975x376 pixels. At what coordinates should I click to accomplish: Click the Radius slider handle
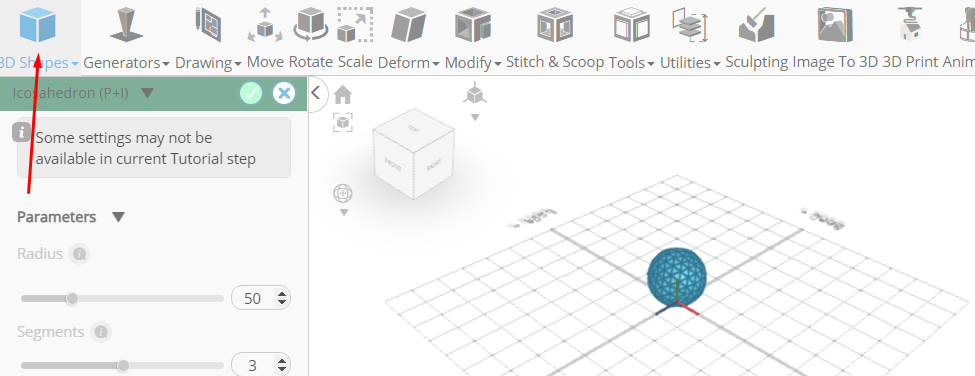[x=72, y=298]
